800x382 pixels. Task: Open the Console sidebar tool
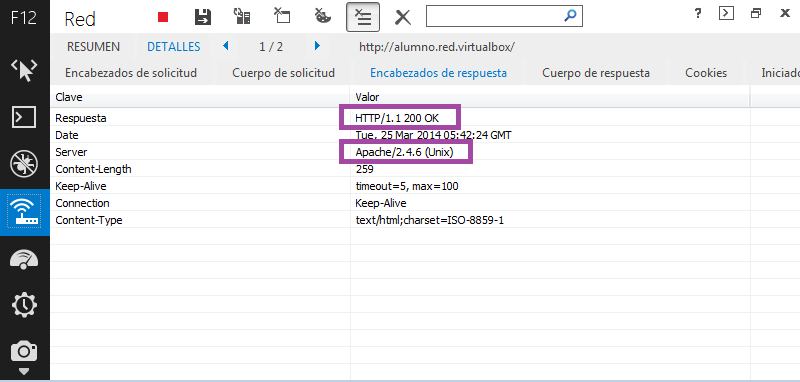point(24,117)
